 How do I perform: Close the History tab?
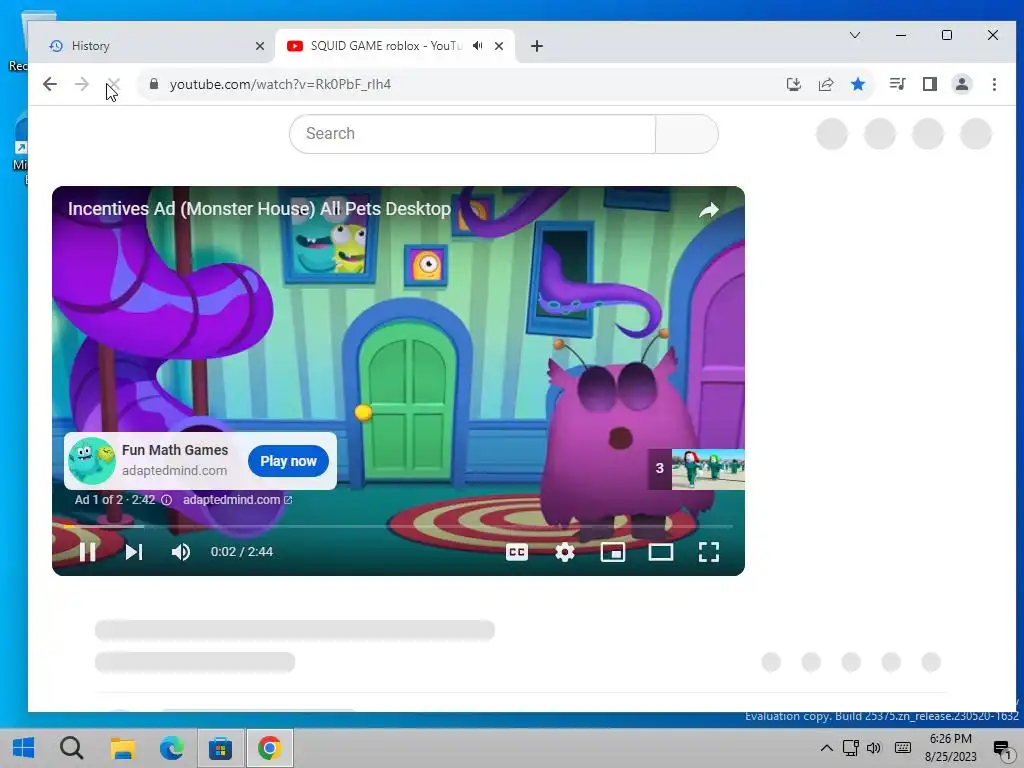coord(260,46)
